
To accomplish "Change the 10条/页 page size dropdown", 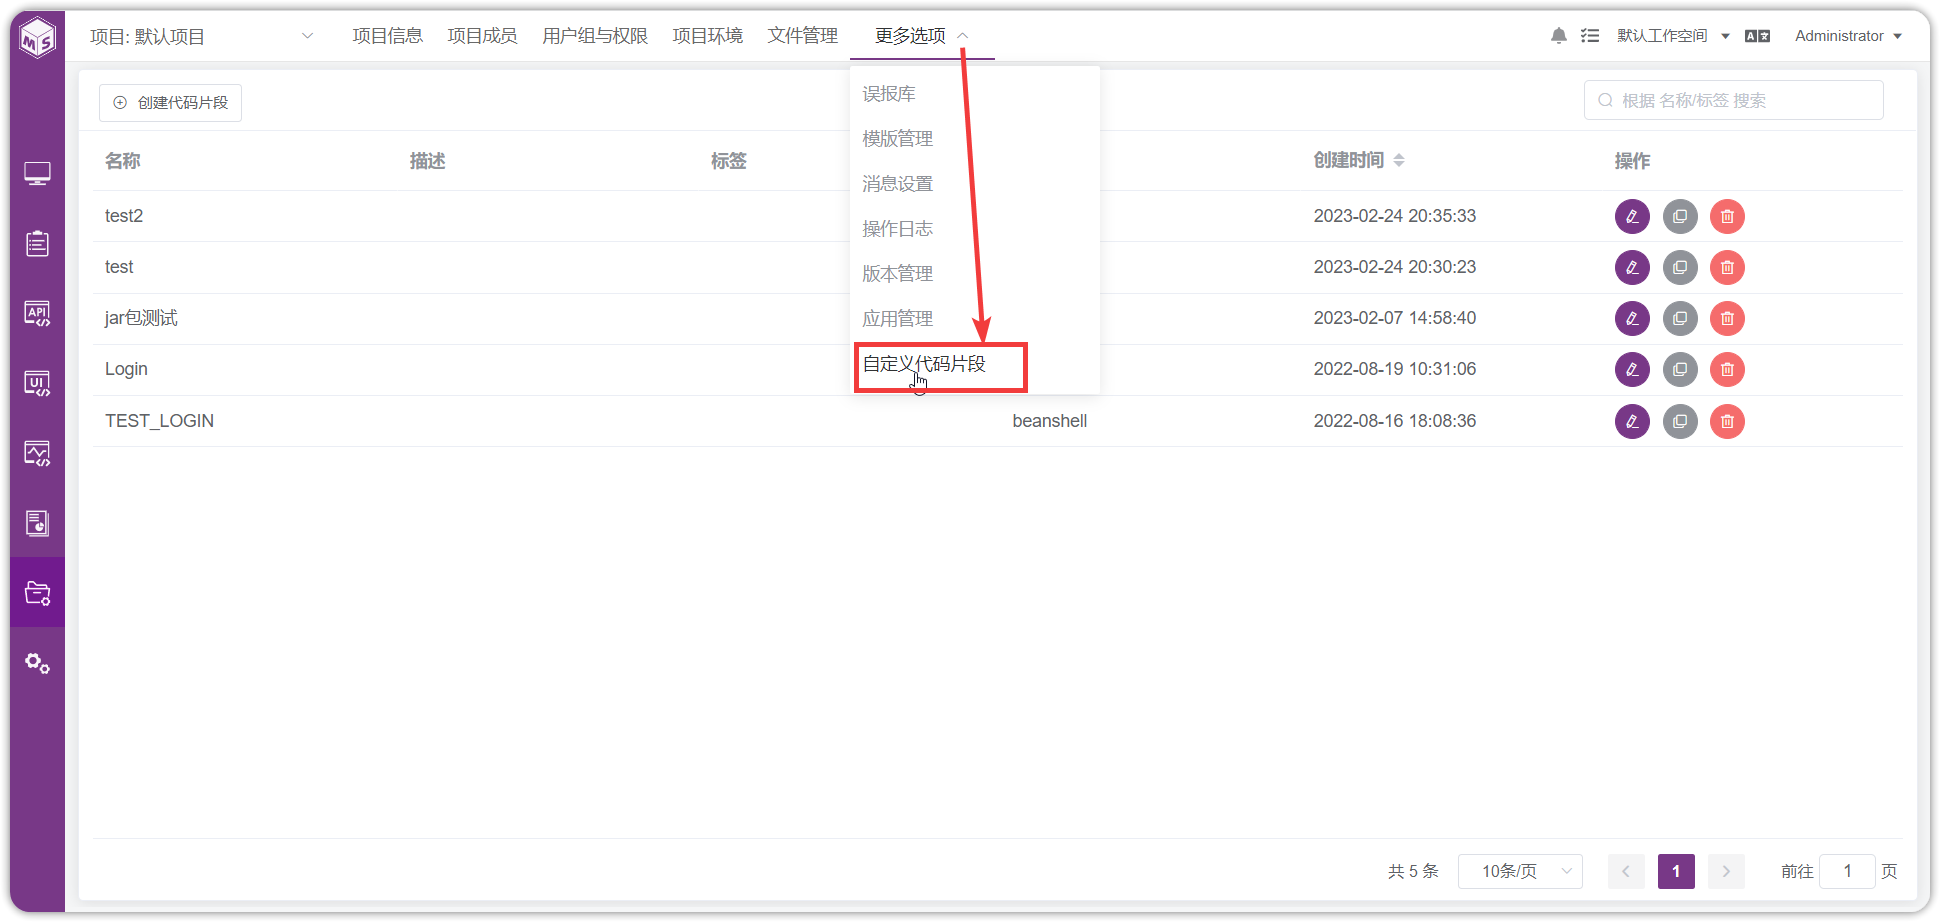I will (1520, 871).
